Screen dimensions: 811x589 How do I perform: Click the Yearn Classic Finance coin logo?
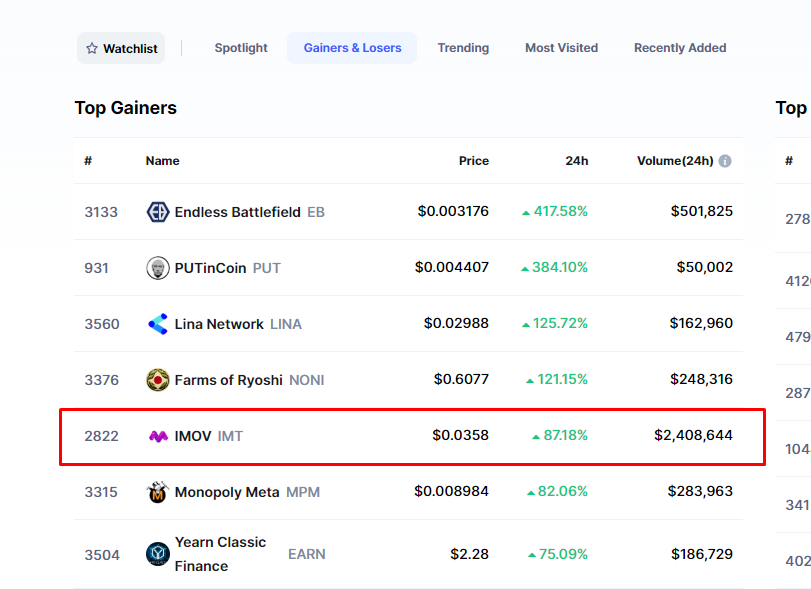point(158,554)
